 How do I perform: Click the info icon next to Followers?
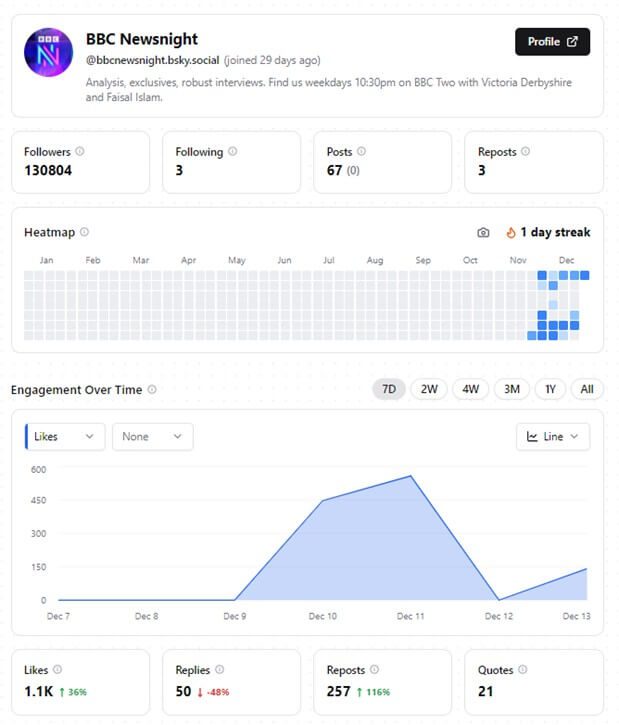click(80, 151)
